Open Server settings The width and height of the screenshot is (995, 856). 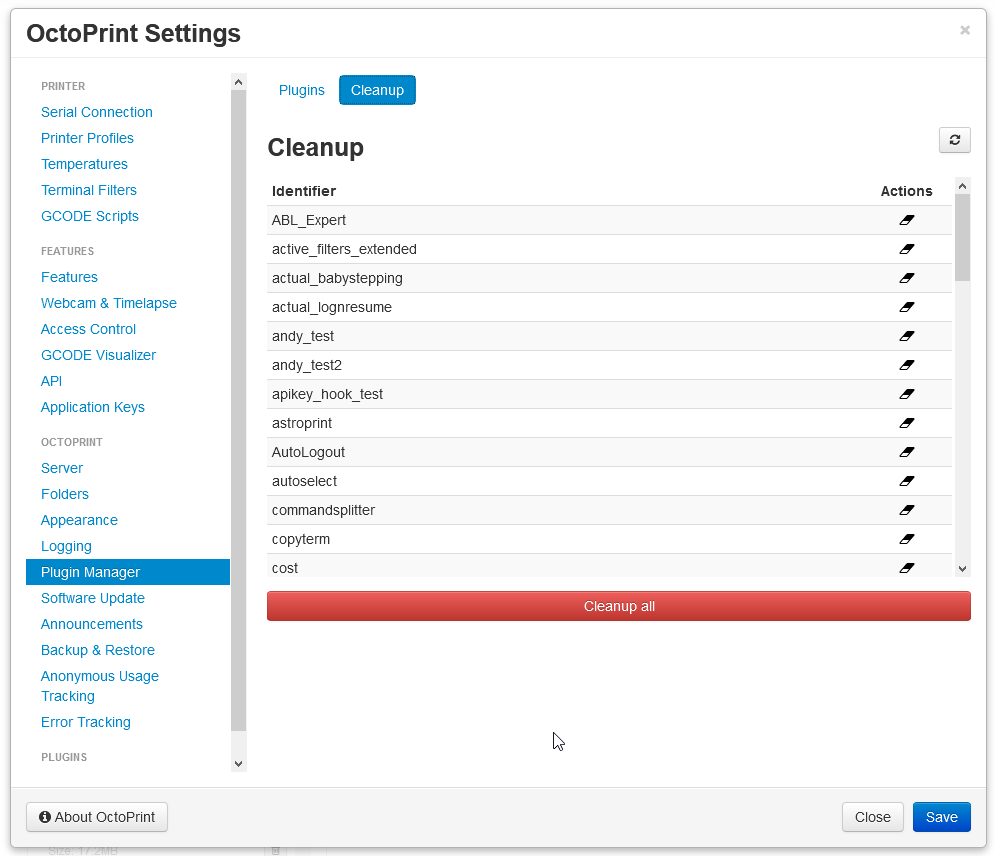(x=62, y=468)
